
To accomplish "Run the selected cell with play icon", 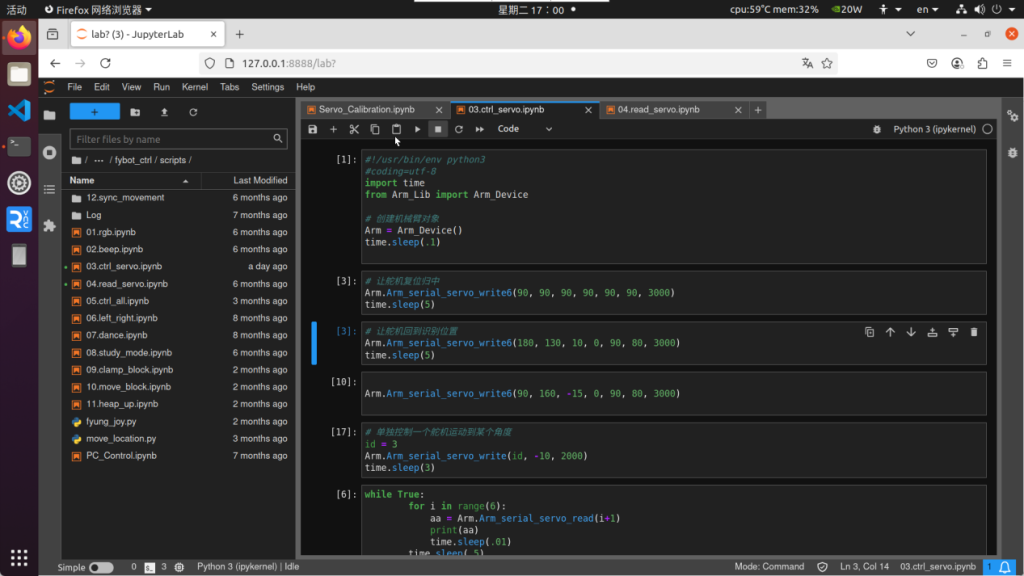I will (417, 129).
